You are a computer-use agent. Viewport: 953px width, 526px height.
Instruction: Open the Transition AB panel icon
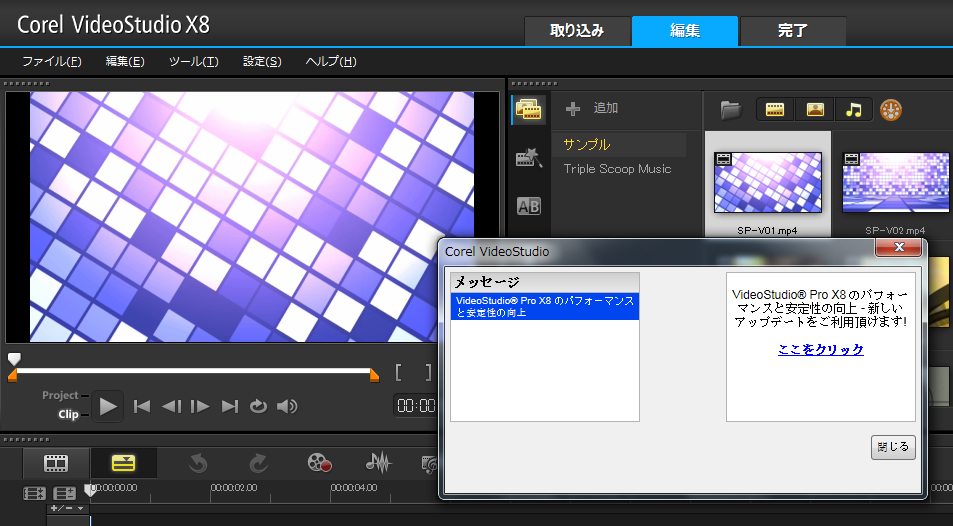pos(528,206)
